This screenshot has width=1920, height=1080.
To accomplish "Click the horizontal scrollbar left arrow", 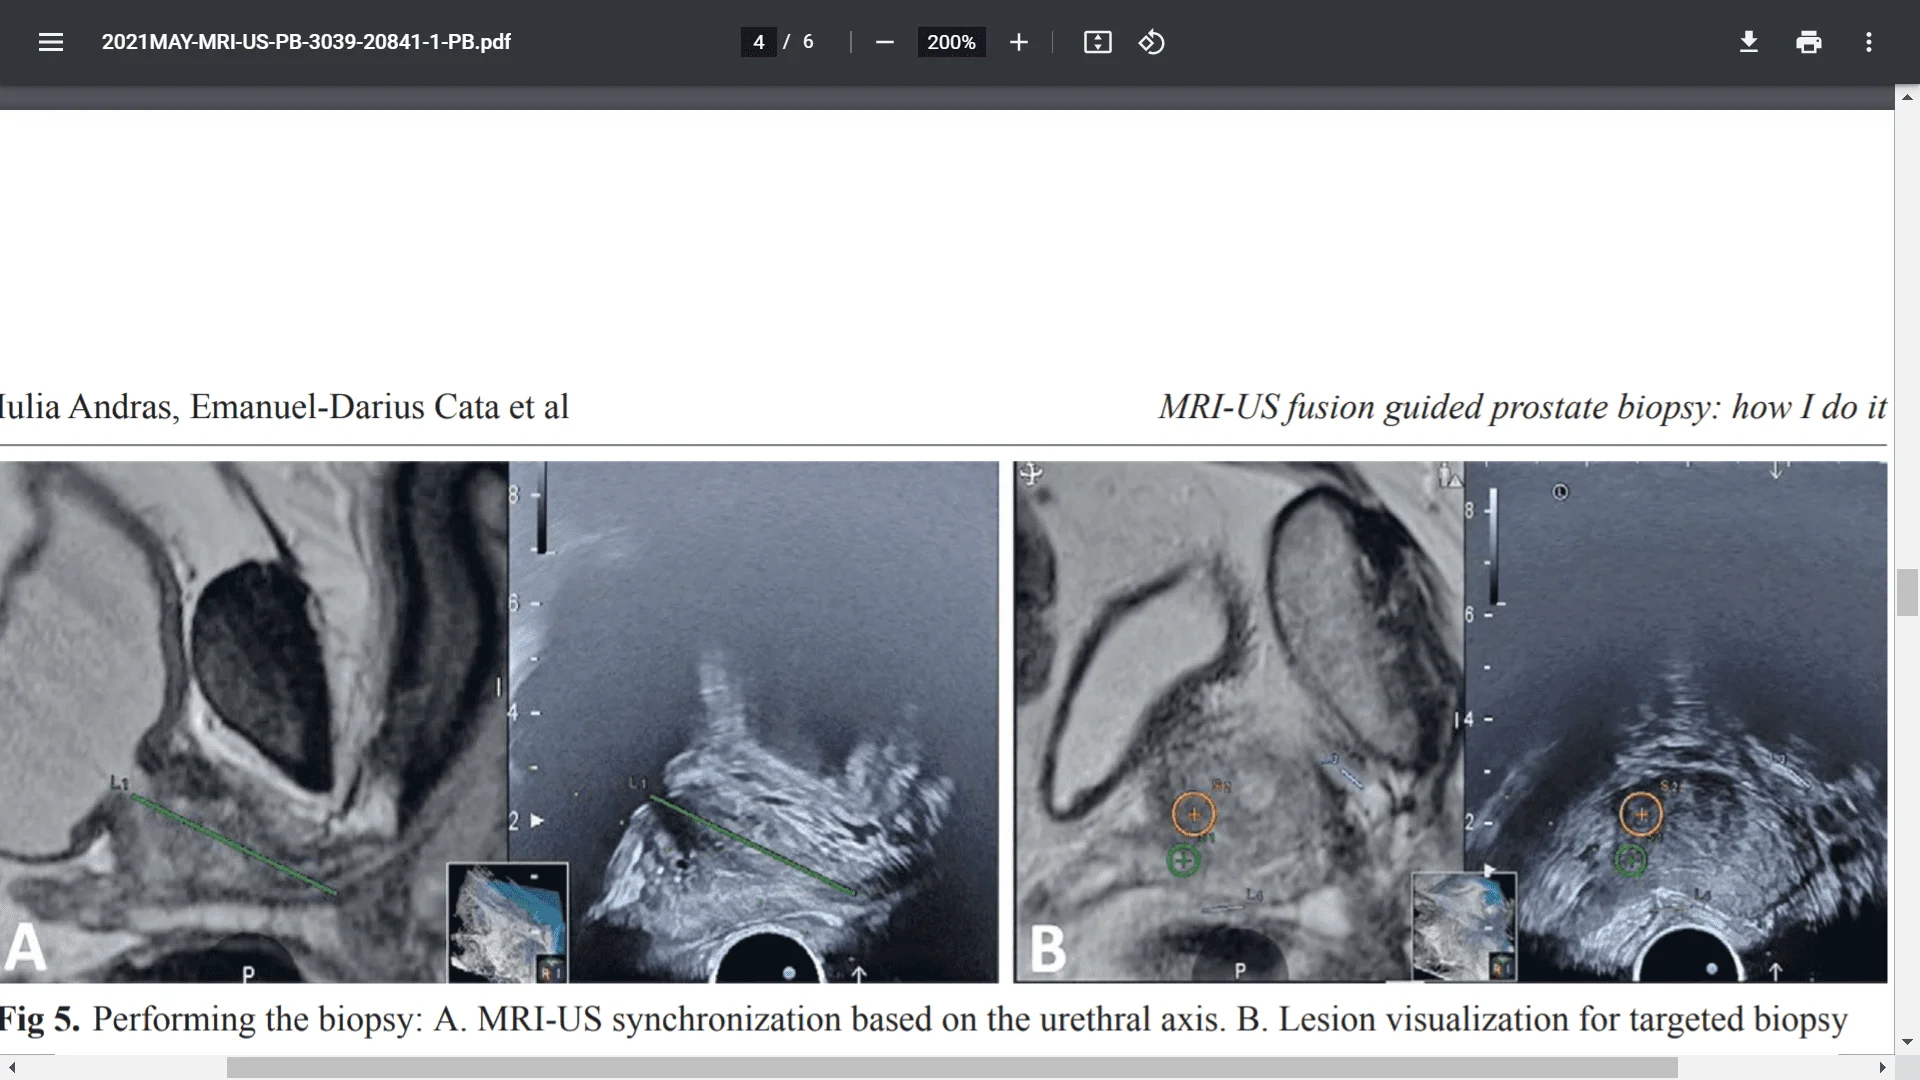I will tap(11, 1068).
